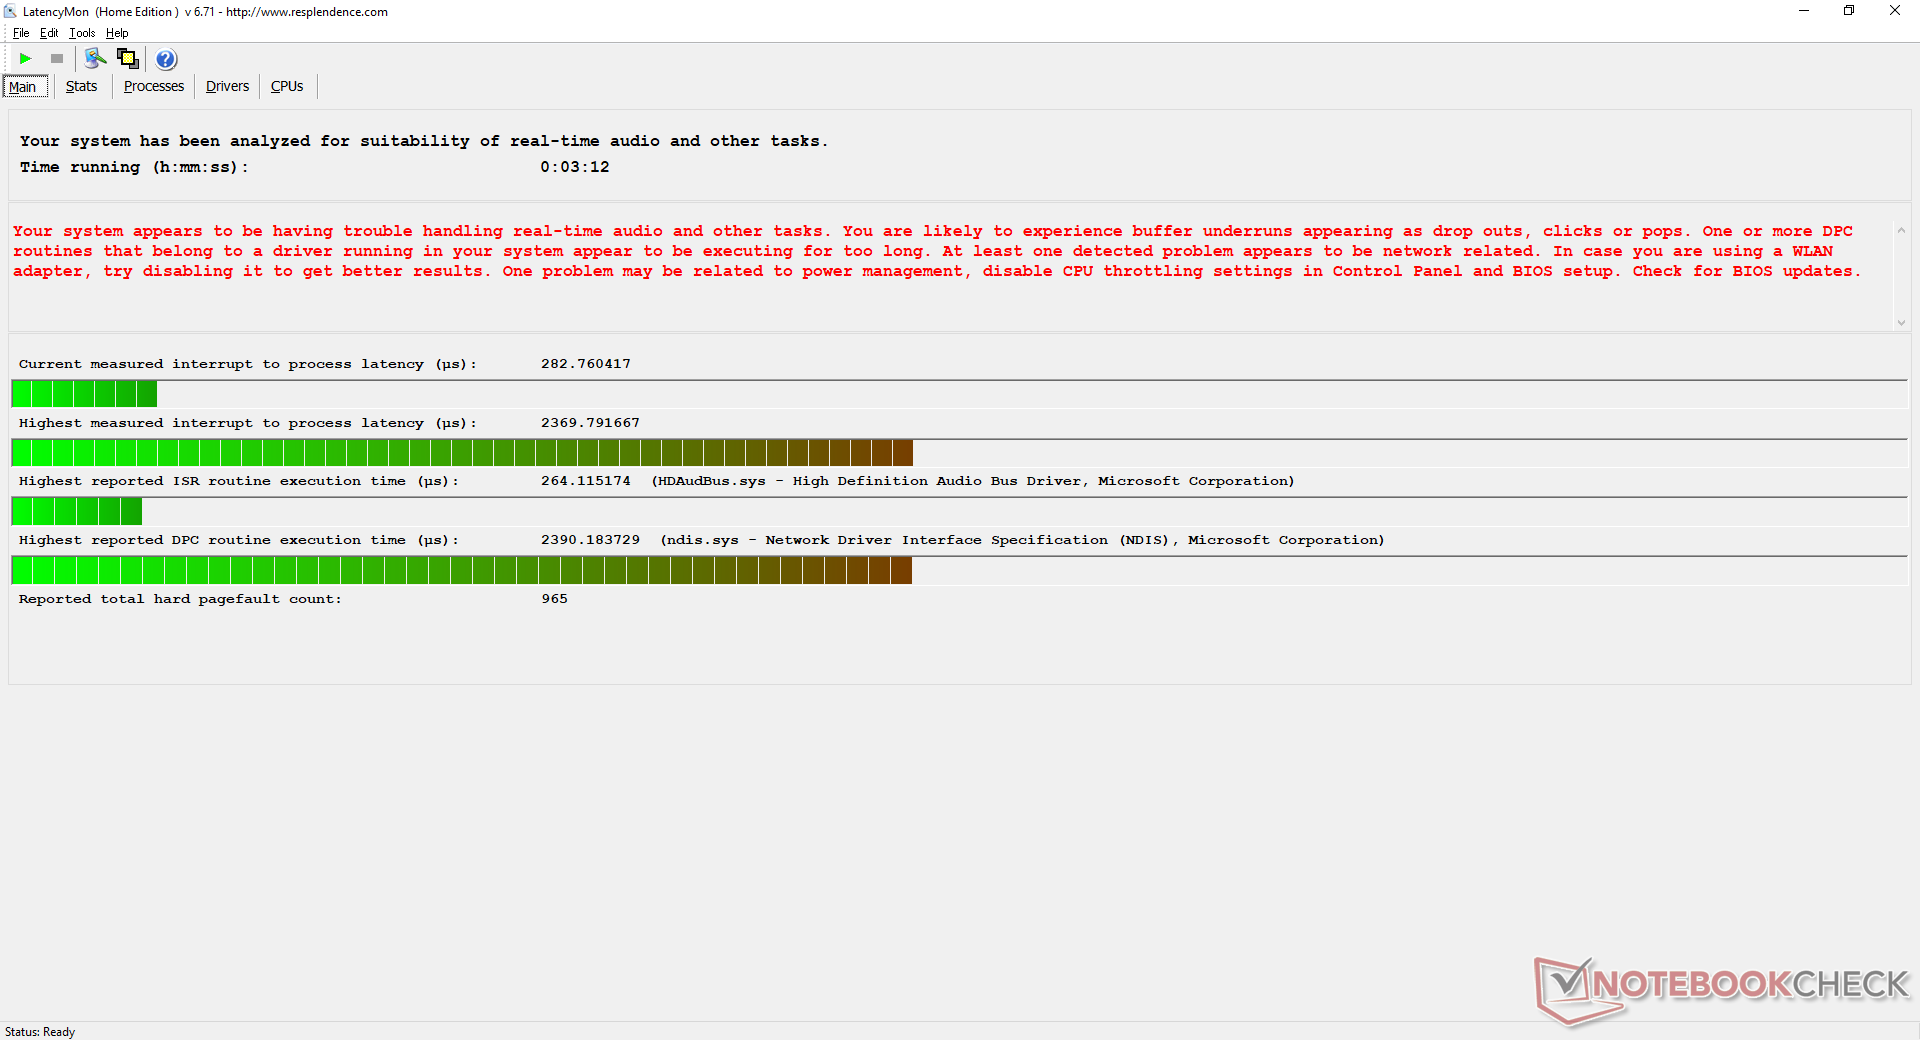Viewport: 1920px width, 1040px height.
Task: Select the Main tab
Action: pyautogui.click(x=23, y=87)
